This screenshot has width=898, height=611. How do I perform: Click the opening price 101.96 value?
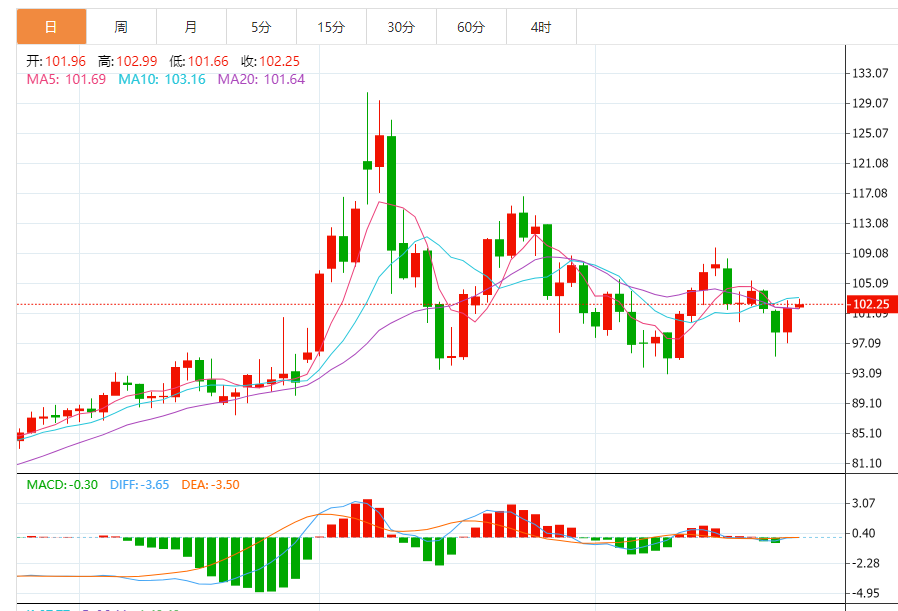65,61
